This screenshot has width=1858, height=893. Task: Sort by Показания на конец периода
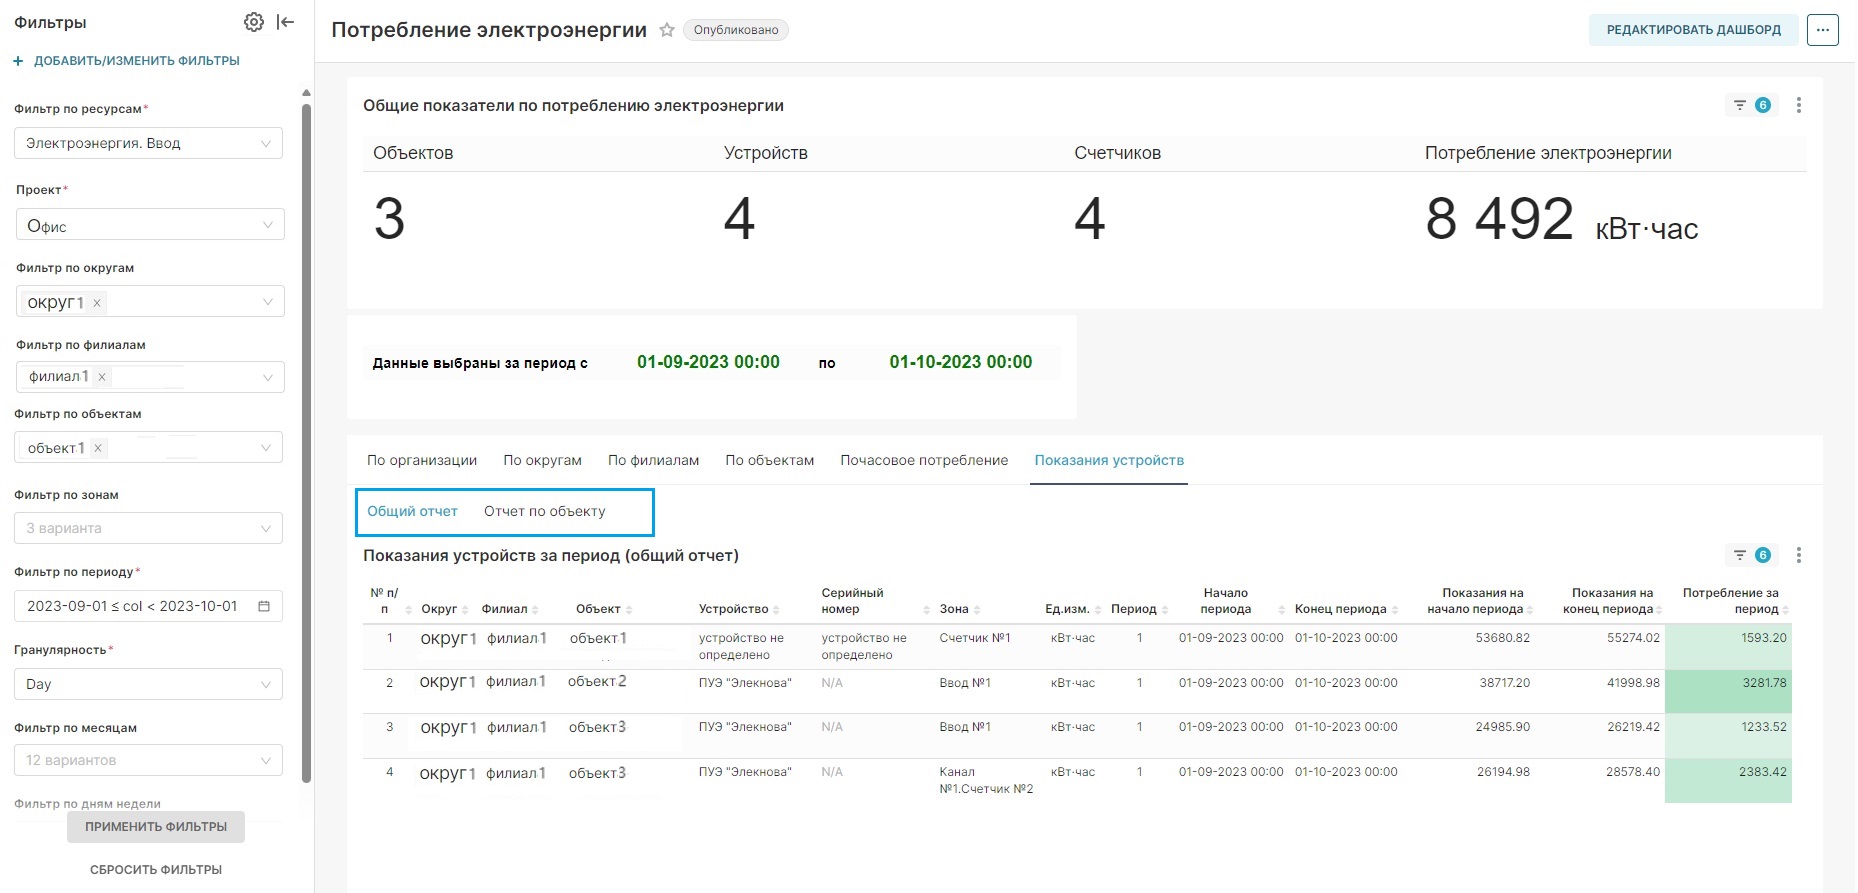click(1659, 610)
